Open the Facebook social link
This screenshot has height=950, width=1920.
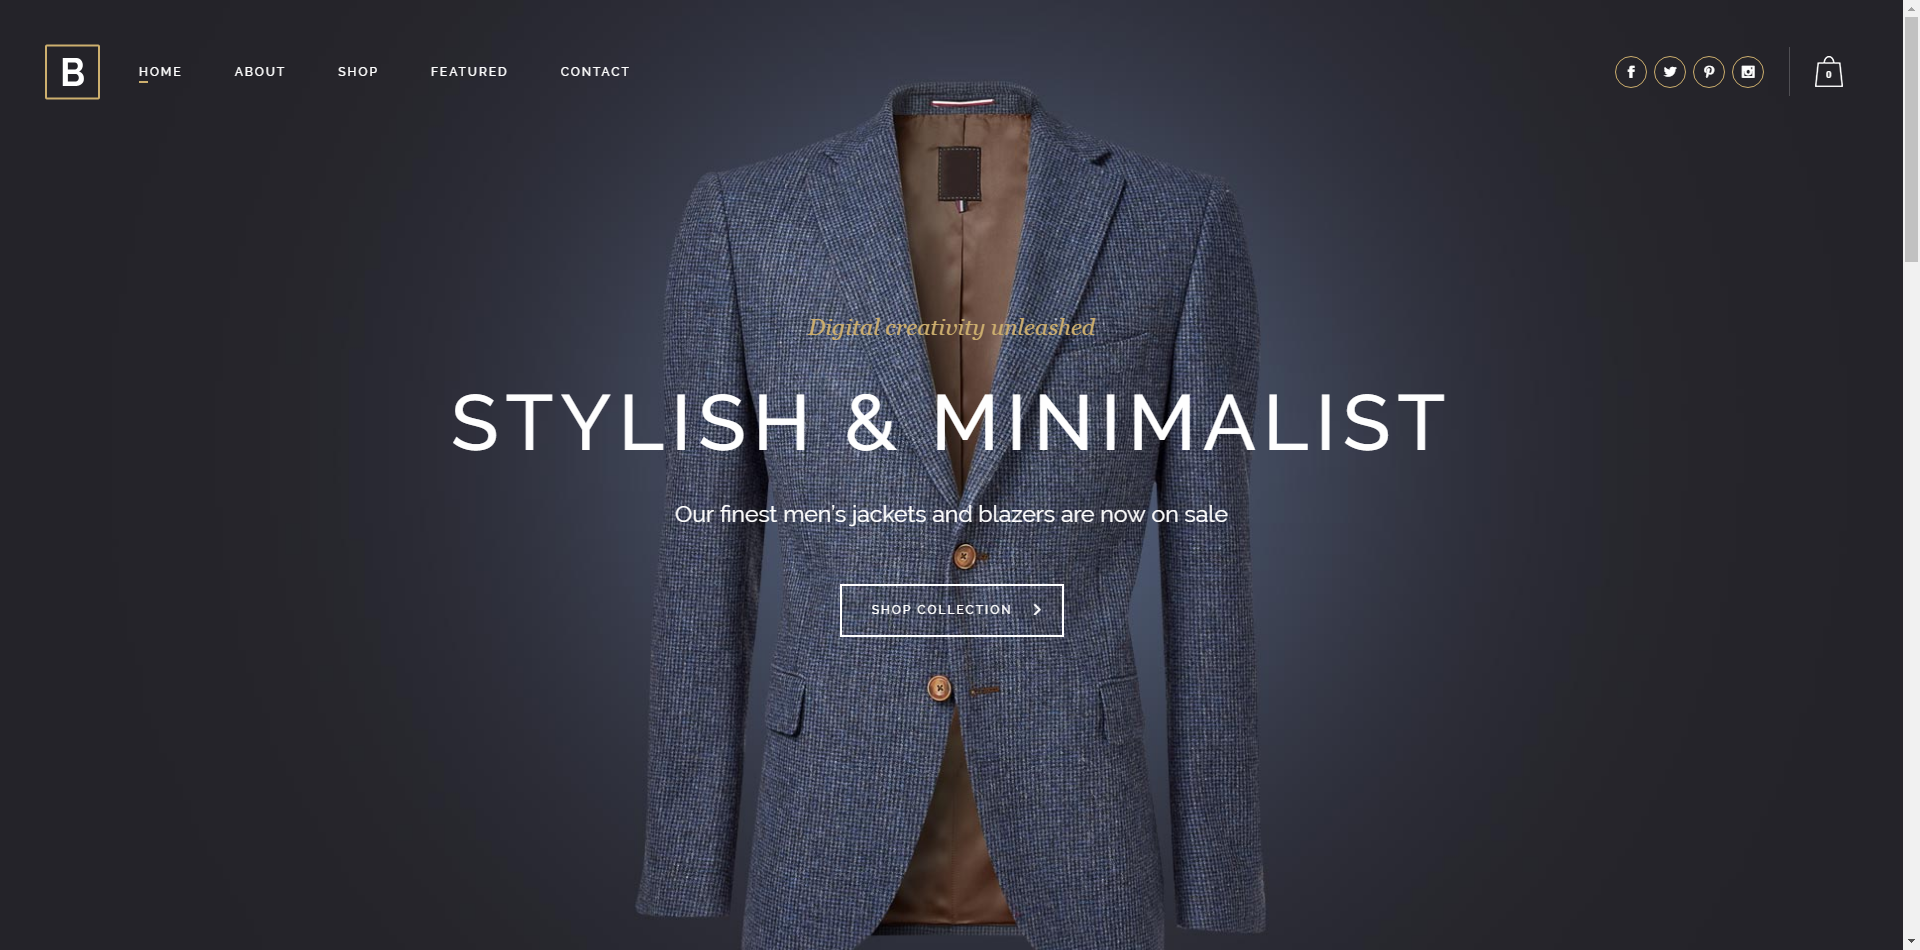[1631, 72]
